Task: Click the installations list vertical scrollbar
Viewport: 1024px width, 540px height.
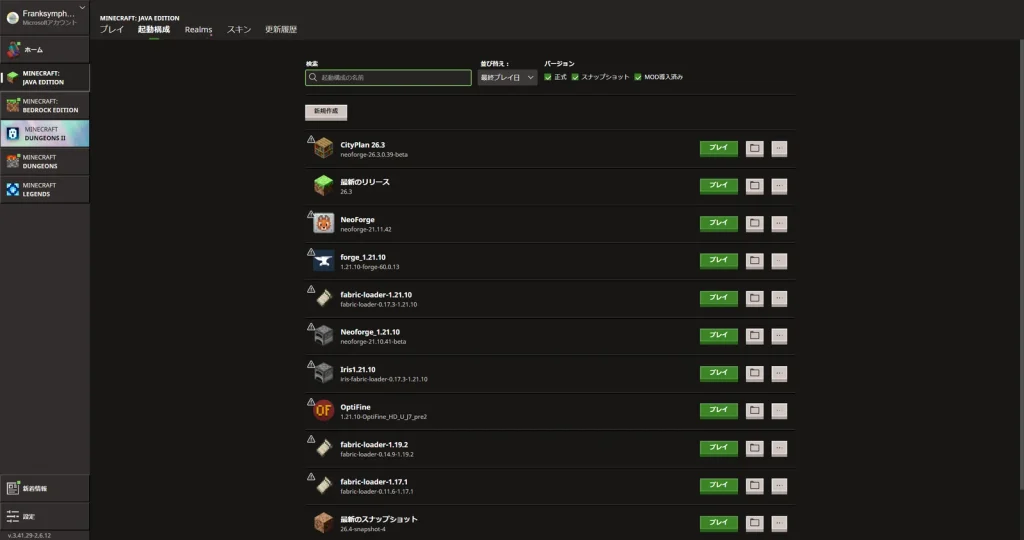Action: click(1021, 264)
